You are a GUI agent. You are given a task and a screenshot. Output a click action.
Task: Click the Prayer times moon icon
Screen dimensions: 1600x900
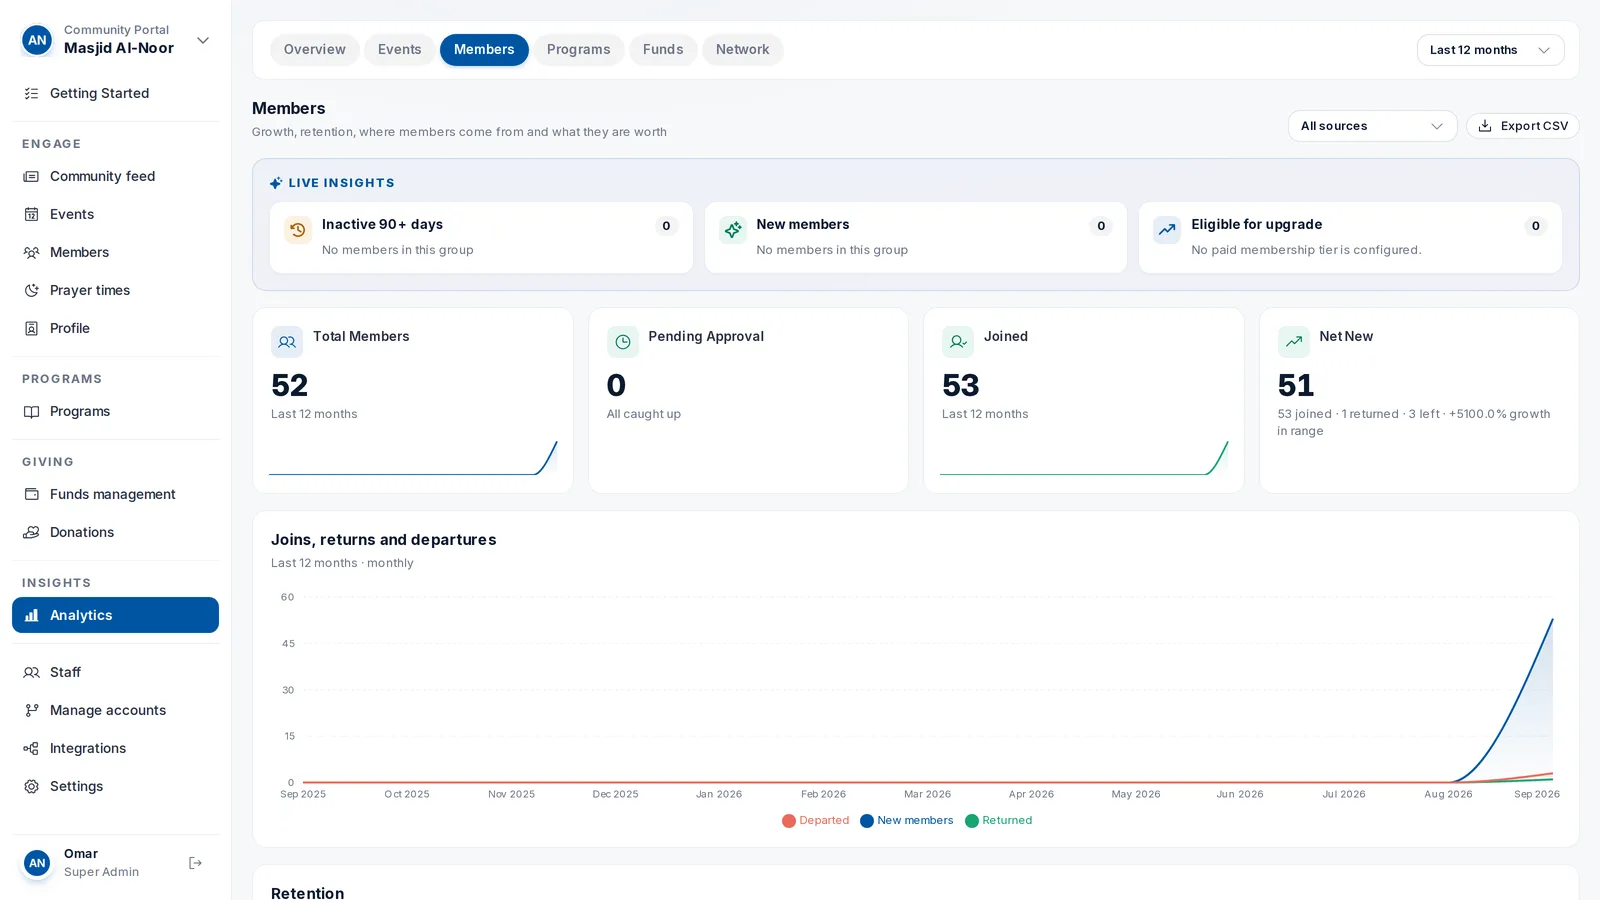tap(31, 290)
